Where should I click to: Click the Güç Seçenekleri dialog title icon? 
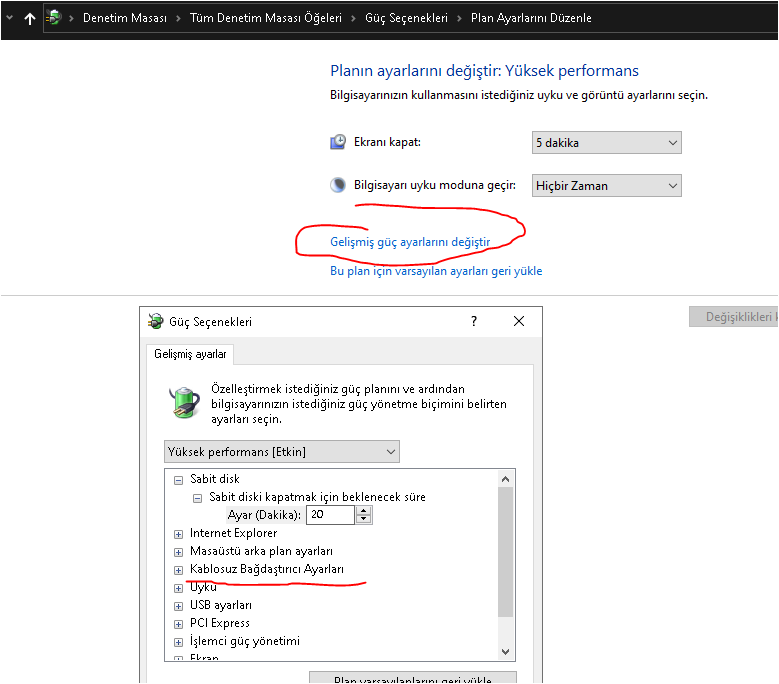[x=156, y=321]
